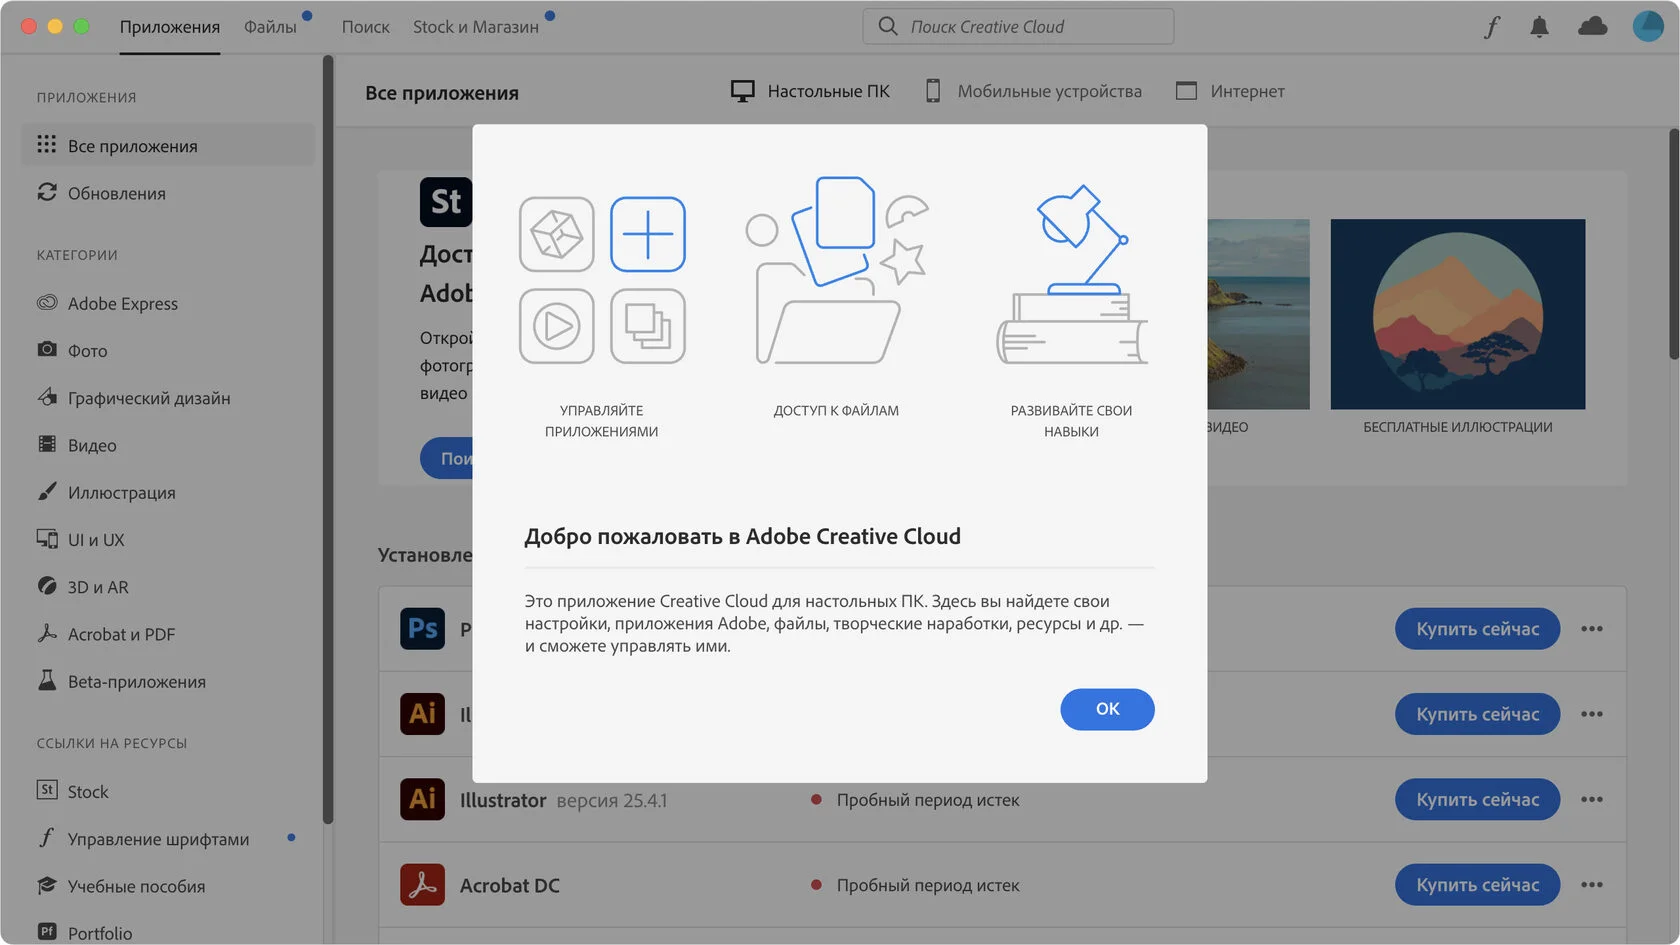This screenshot has height=945, width=1680.
Task: Select the Мобильные устройства filter
Action: (1034, 91)
